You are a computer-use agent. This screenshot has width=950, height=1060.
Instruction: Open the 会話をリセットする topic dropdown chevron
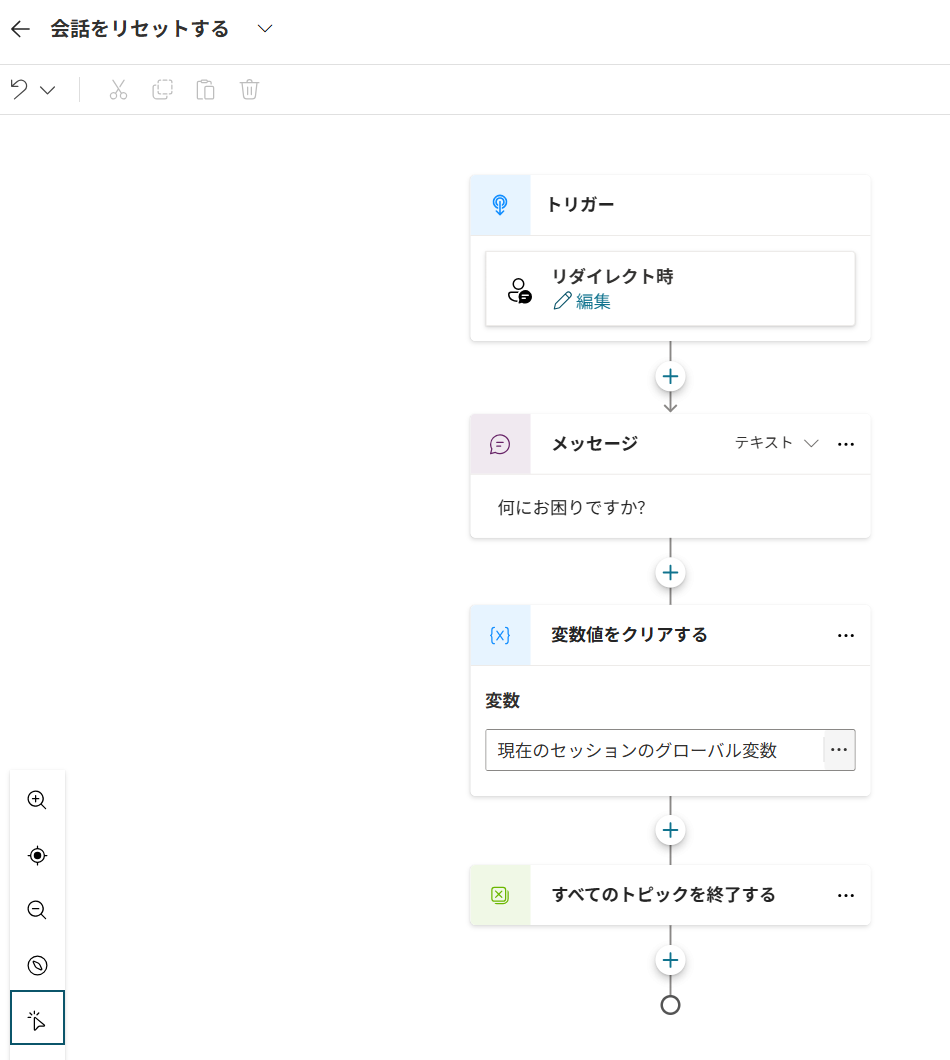click(265, 29)
